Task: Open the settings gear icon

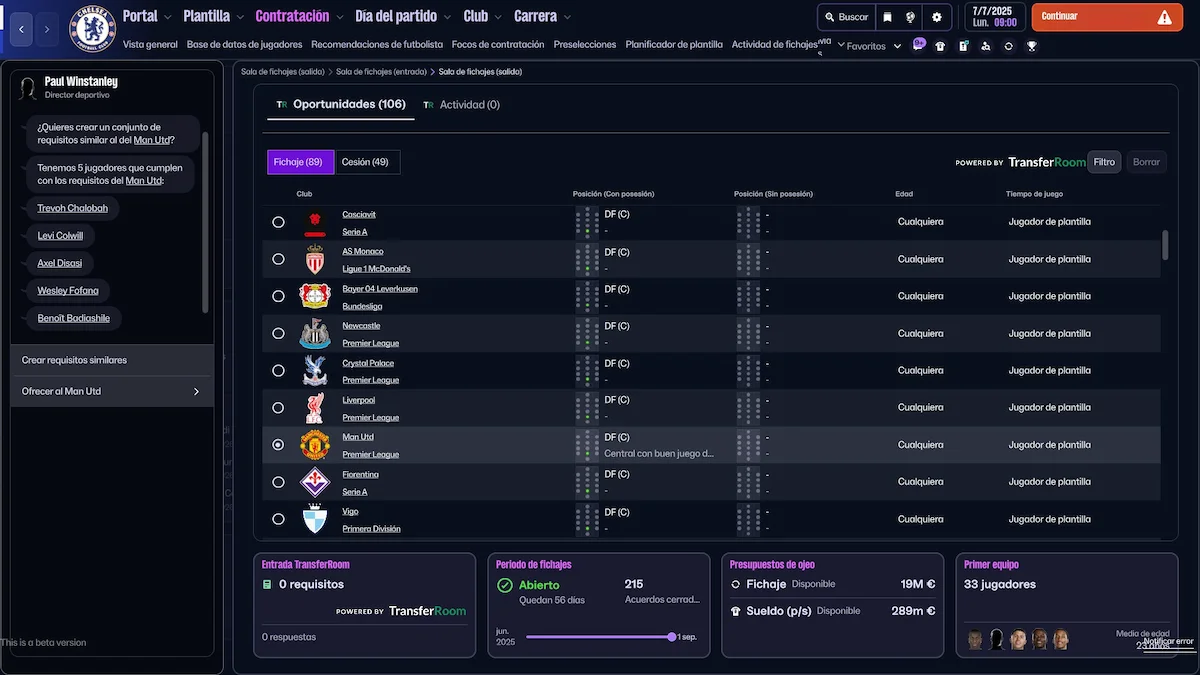Action: [937, 17]
